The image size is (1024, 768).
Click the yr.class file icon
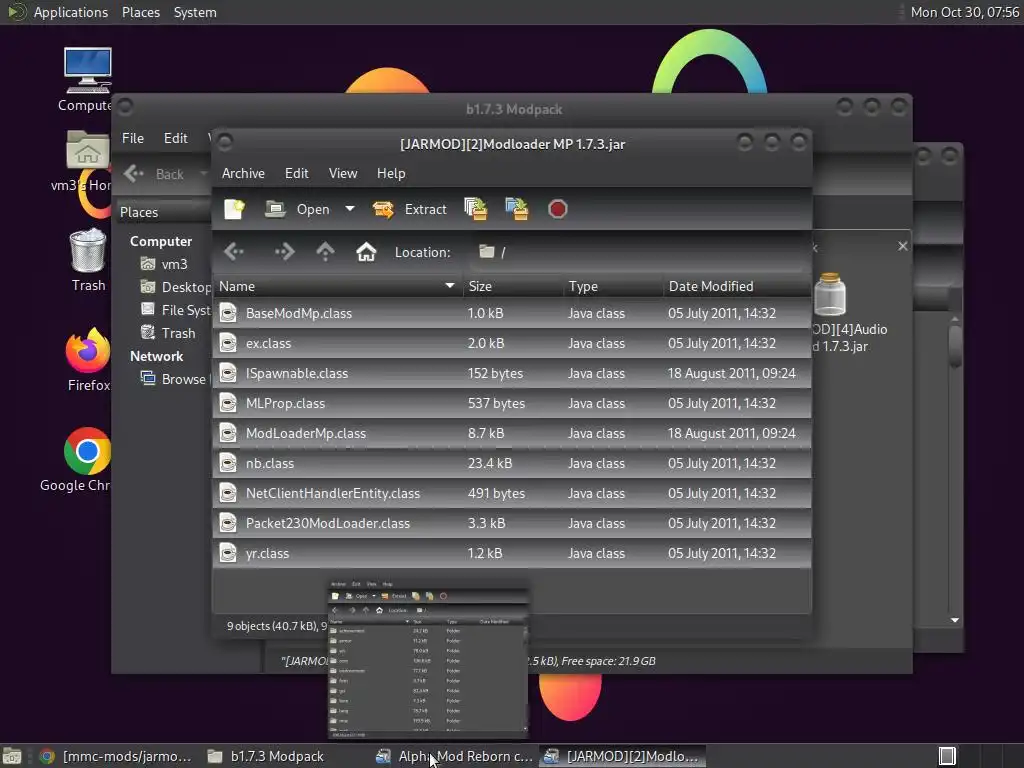point(228,554)
